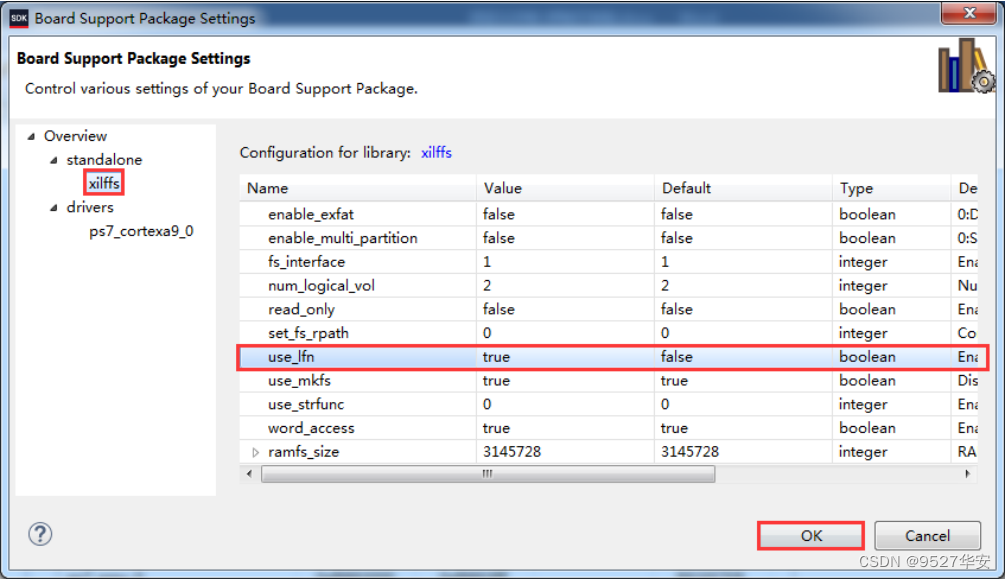
Task: Select ps7_cortexa9_0 driver entry
Action: [141, 231]
